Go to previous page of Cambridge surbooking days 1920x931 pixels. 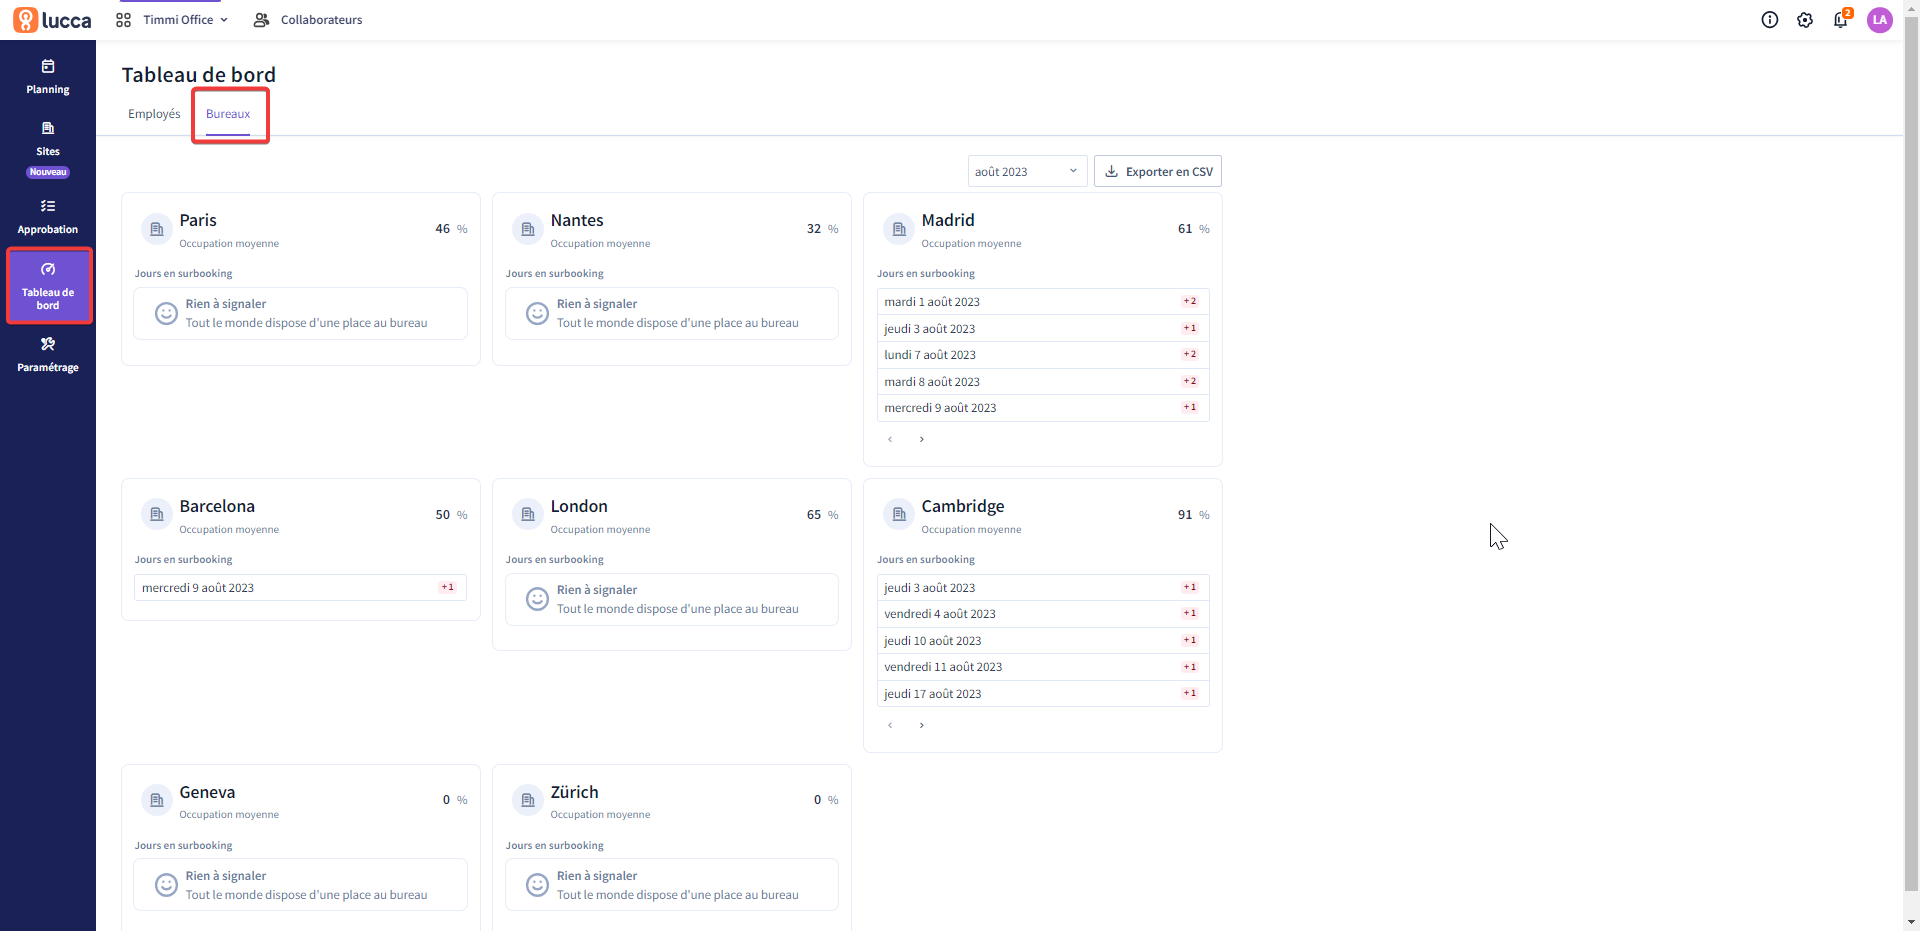(890, 725)
